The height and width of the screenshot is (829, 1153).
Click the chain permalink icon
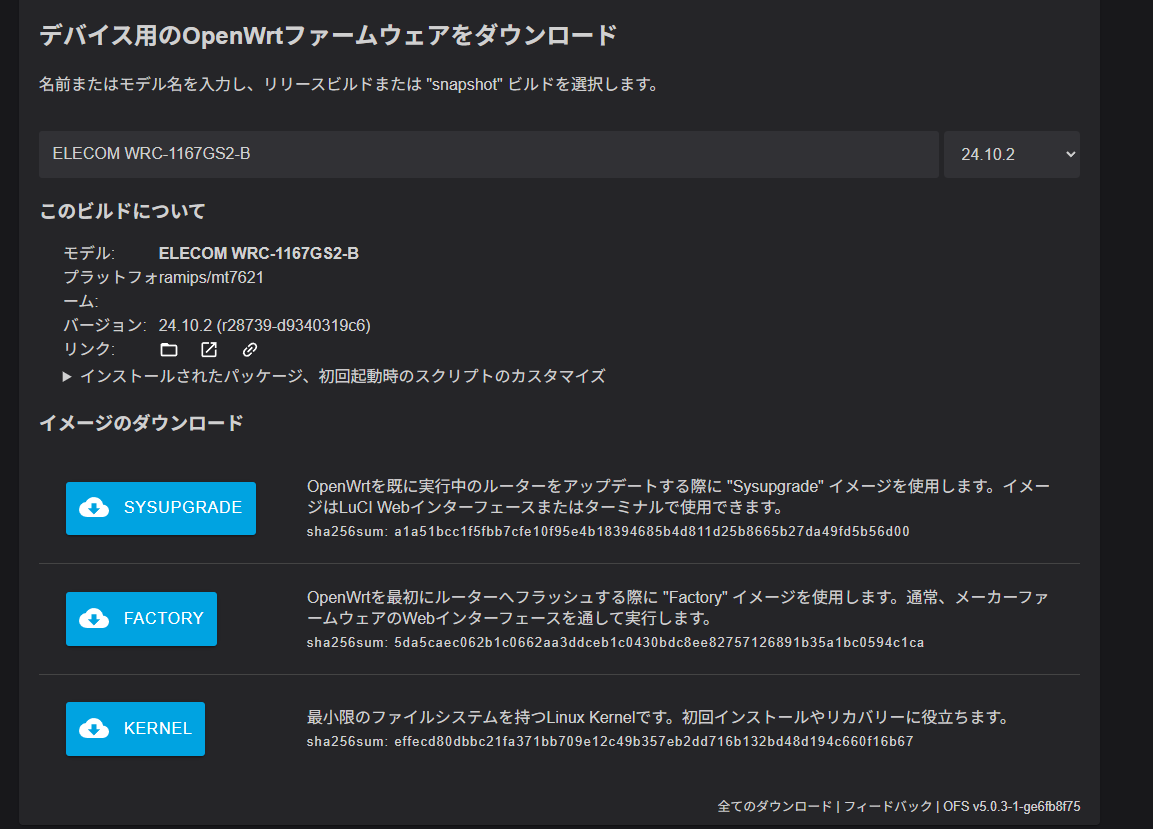pos(250,349)
